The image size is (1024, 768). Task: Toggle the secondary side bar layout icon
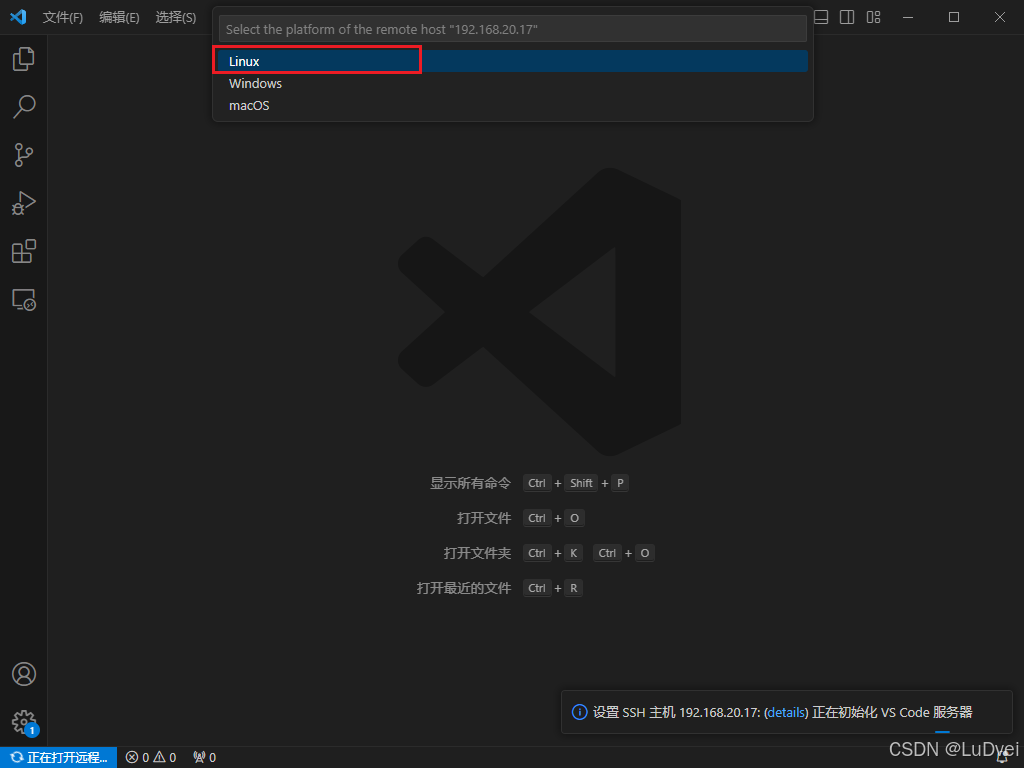[x=847, y=17]
